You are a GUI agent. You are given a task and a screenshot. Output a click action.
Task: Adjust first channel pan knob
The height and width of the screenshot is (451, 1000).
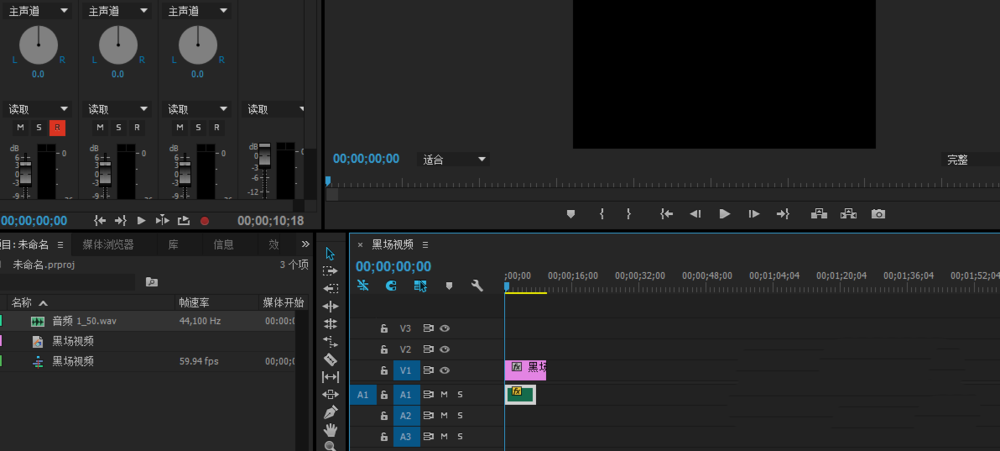click(38, 45)
